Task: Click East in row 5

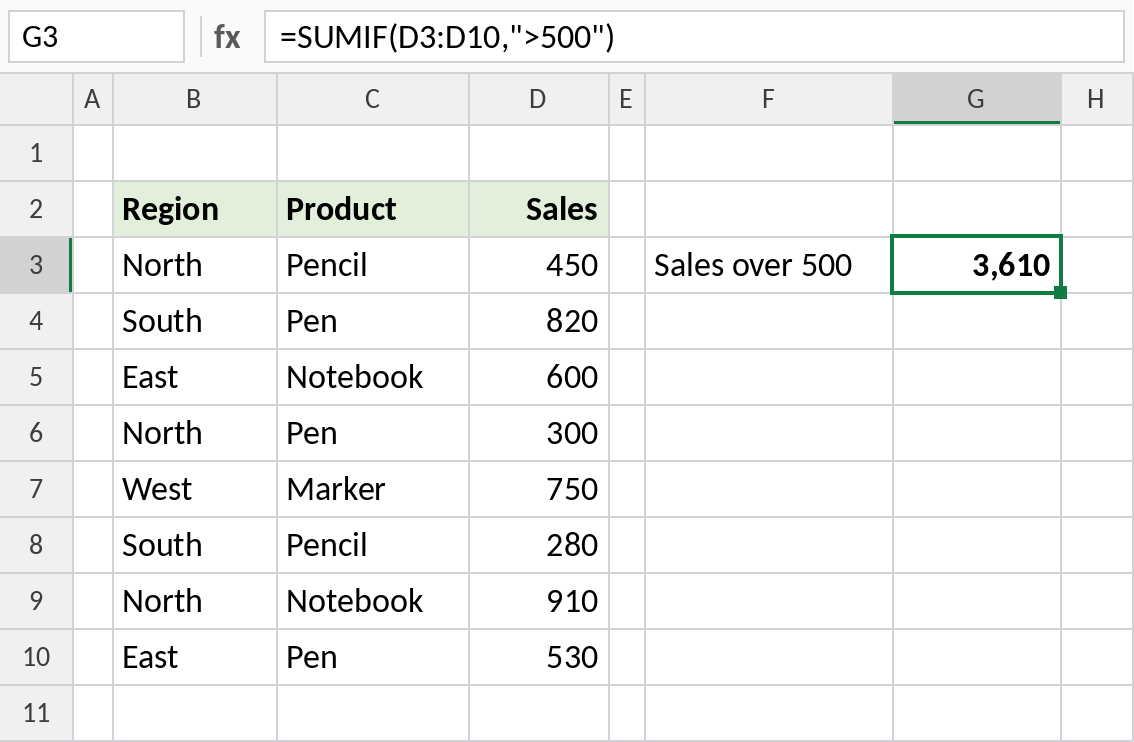Action: 195,378
